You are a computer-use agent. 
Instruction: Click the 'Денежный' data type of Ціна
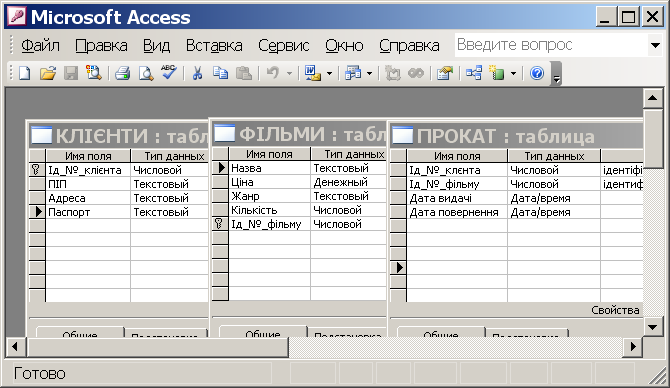tap(349, 182)
